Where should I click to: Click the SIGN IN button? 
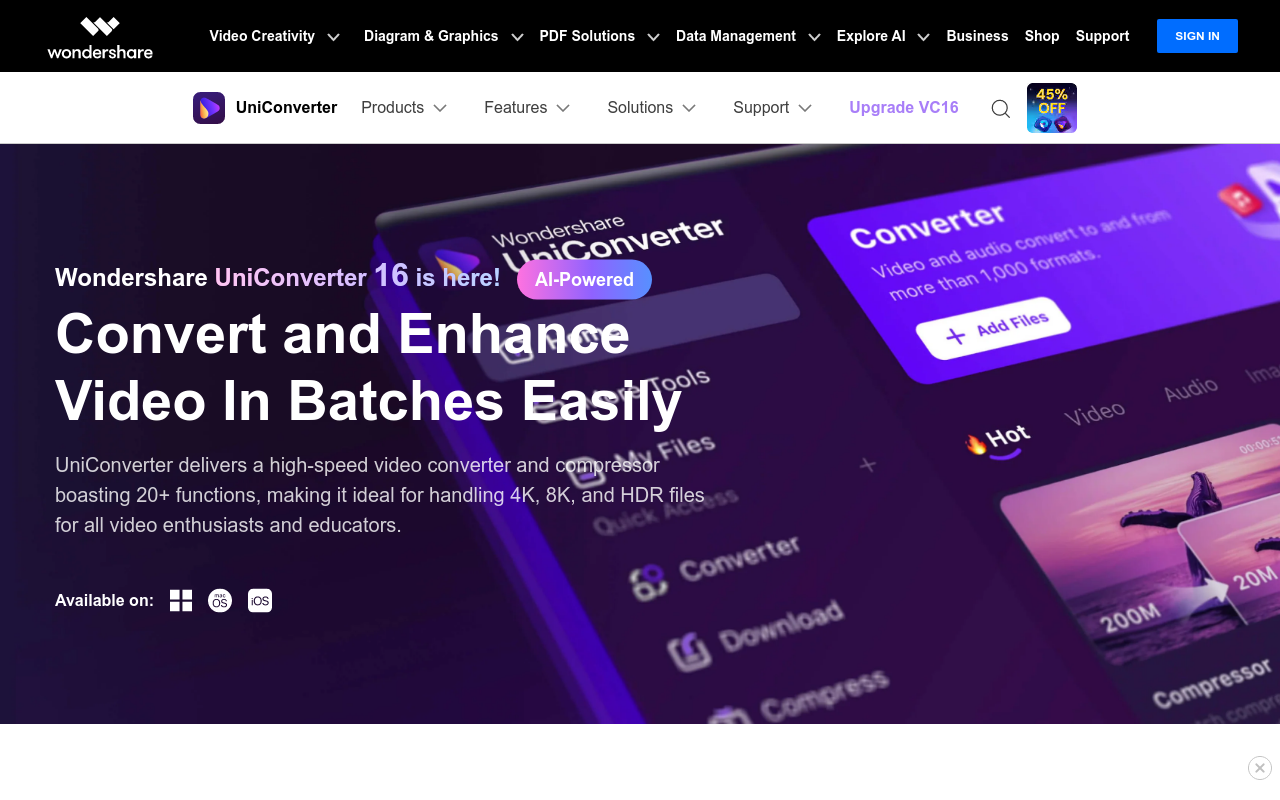1197,36
